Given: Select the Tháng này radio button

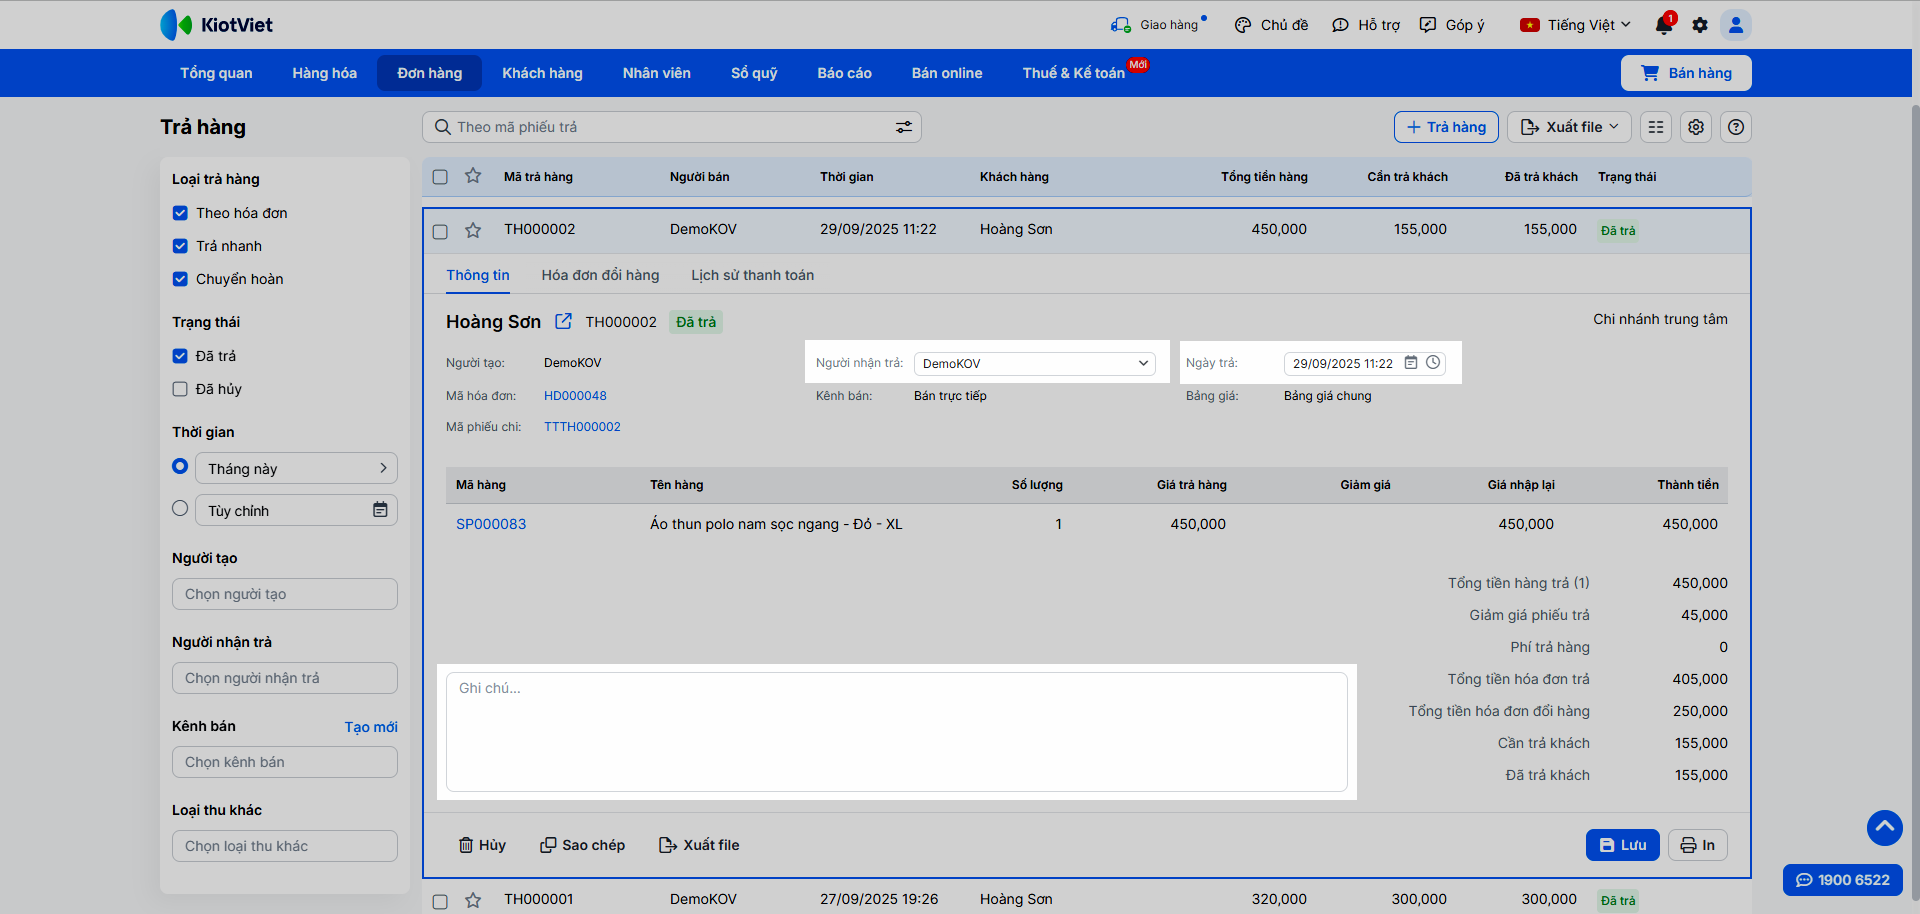Looking at the screenshot, I should point(180,466).
